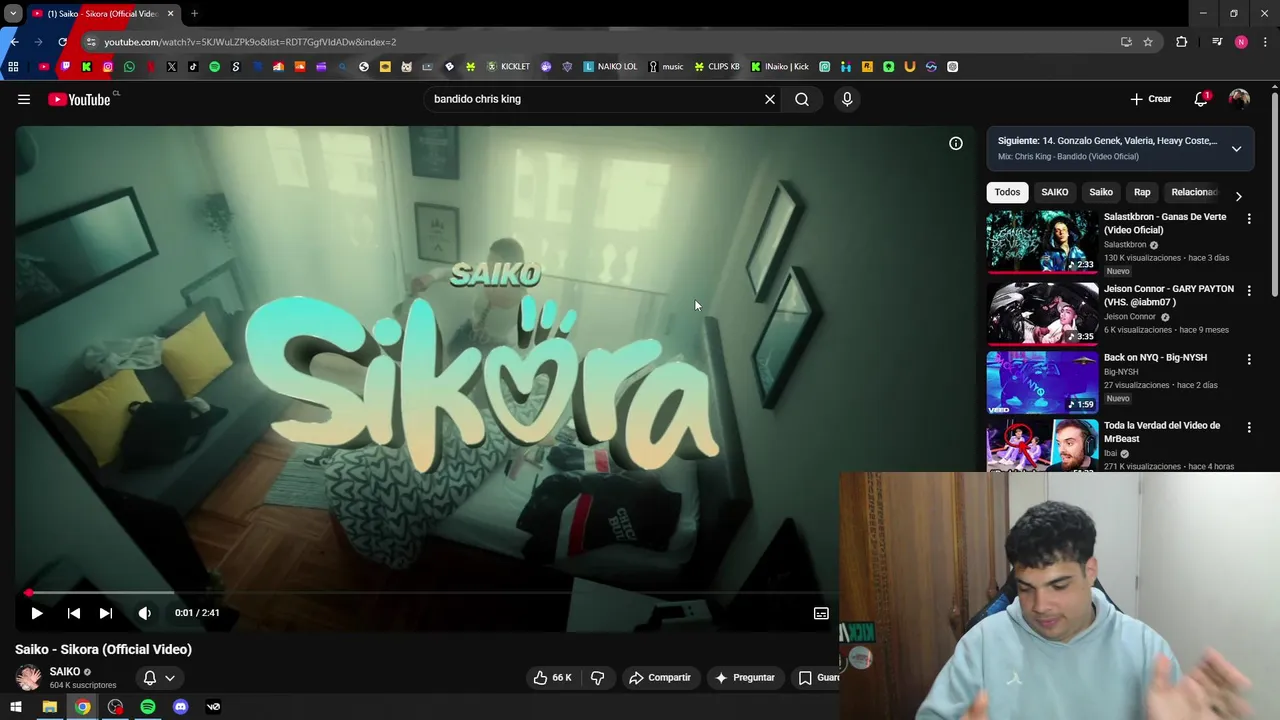Open a new browser tab
The image size is (1280, 720).
point(194,14)
